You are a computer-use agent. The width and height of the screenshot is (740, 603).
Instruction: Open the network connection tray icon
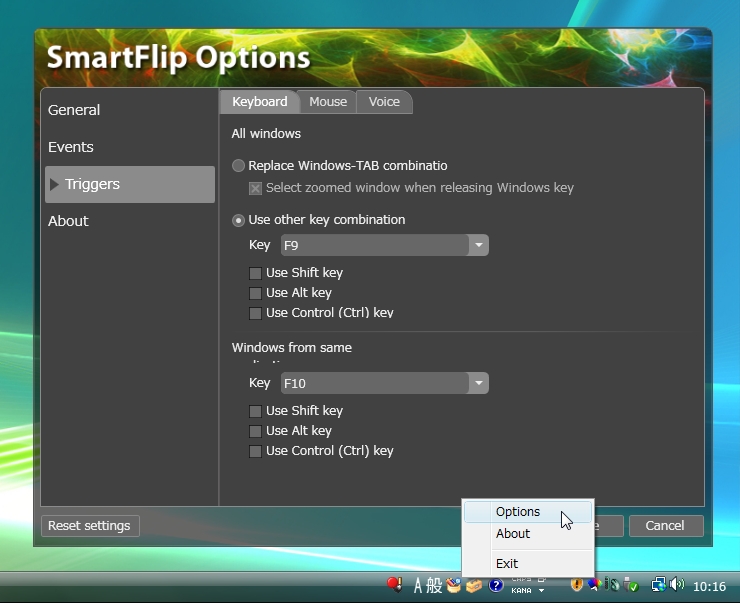point(658,585)
